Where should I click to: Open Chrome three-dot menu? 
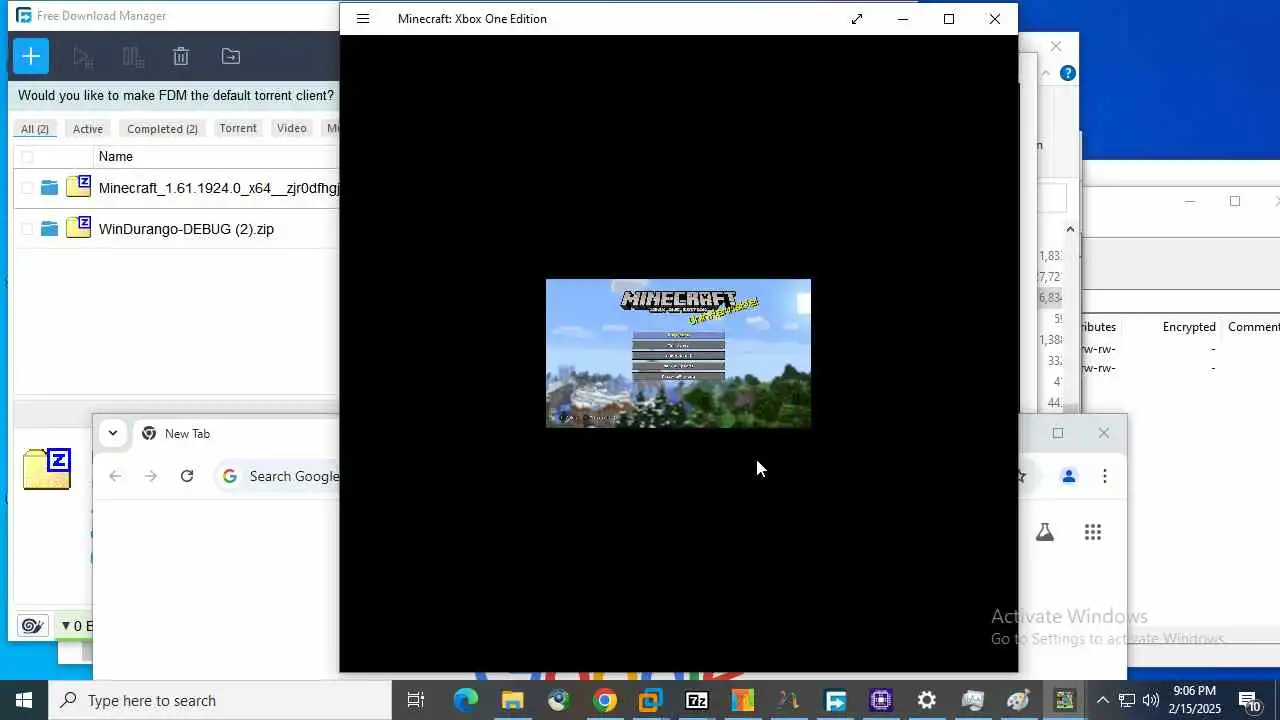[1105, 476]
